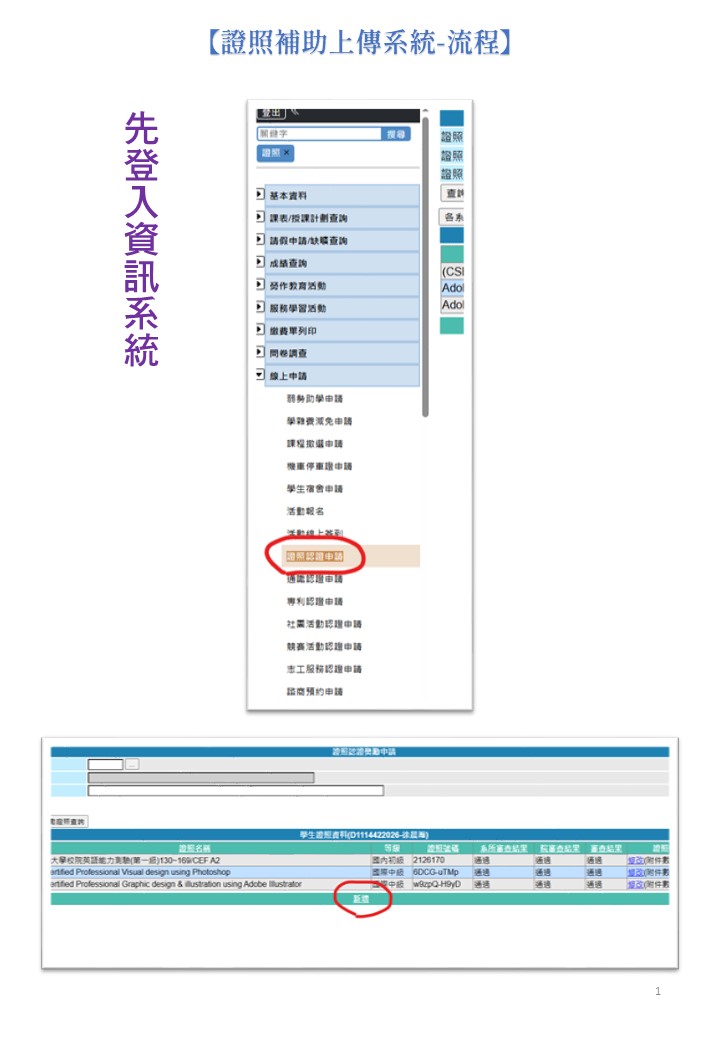Choose 機車停車證申請 submenu item

click(x=318, y=466)
